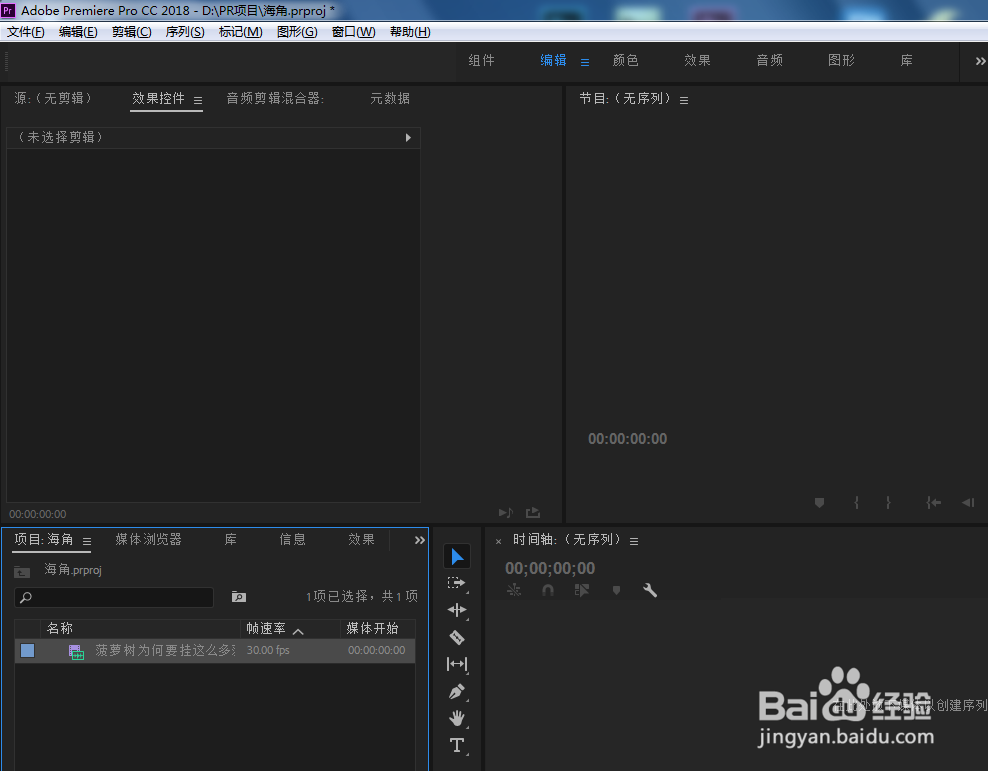The image size is (988, 771).
Task: Select the Selection tool arrow
Action: tap(457, 557)
